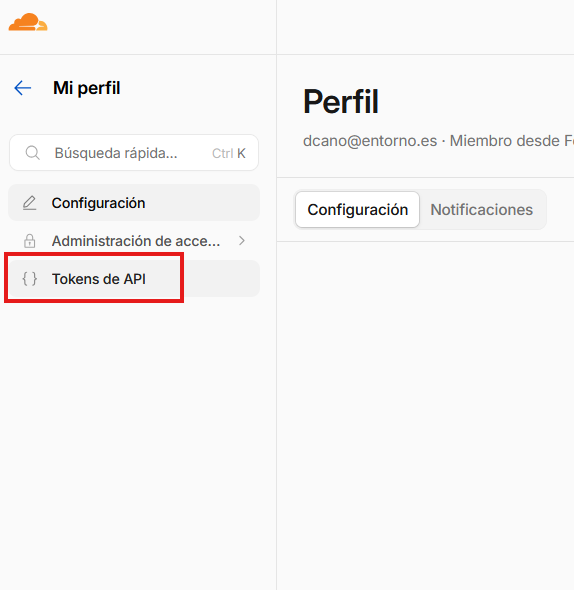This screenshot has width=574, height=590.
Task: Click the Ctrl K shortcut hint
Action: 229,153
